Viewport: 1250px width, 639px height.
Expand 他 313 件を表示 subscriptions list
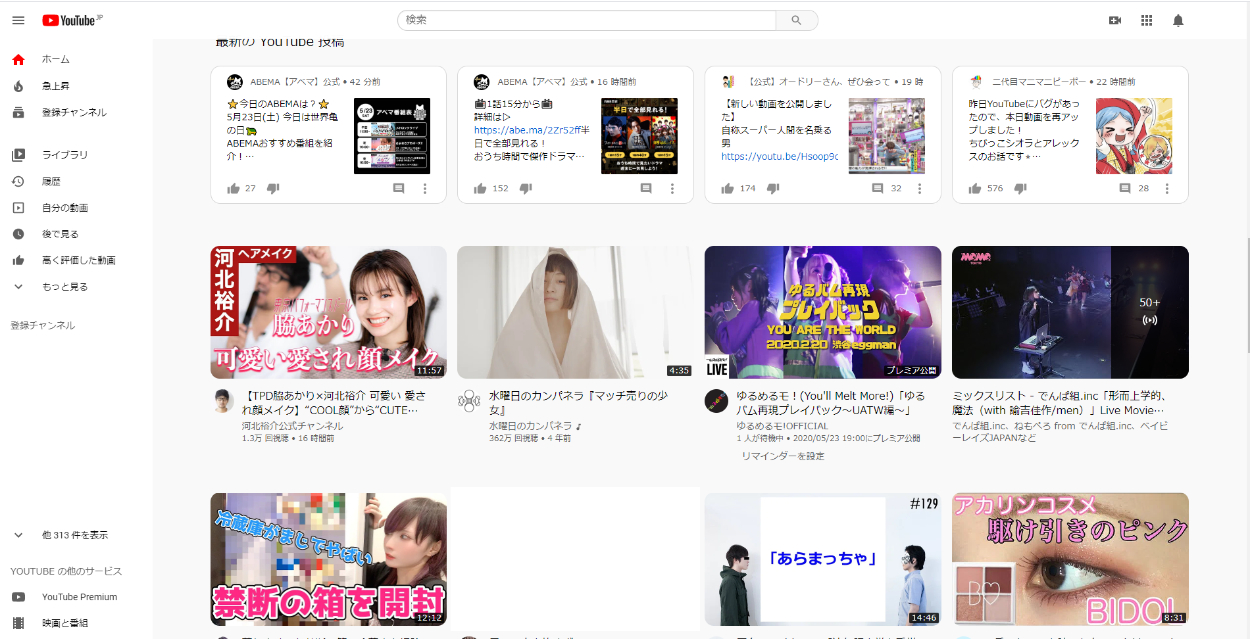click(x=74, y=535)
